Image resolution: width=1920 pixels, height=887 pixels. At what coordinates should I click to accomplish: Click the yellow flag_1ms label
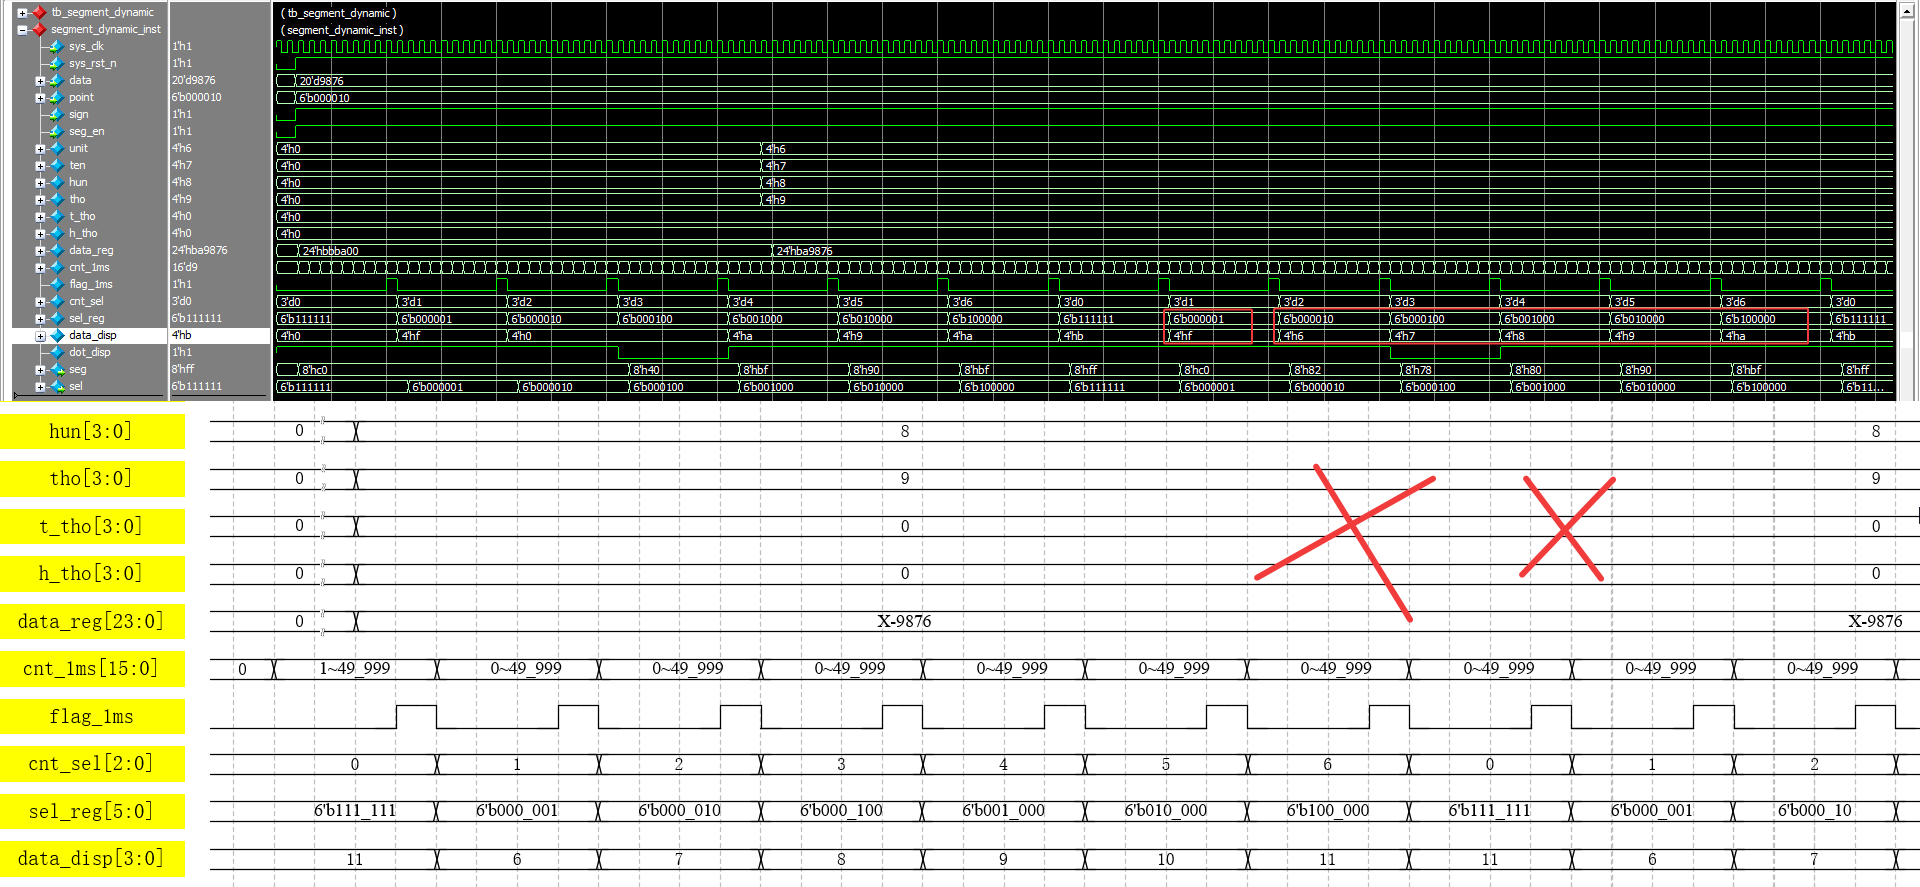(x=92, y=716)
